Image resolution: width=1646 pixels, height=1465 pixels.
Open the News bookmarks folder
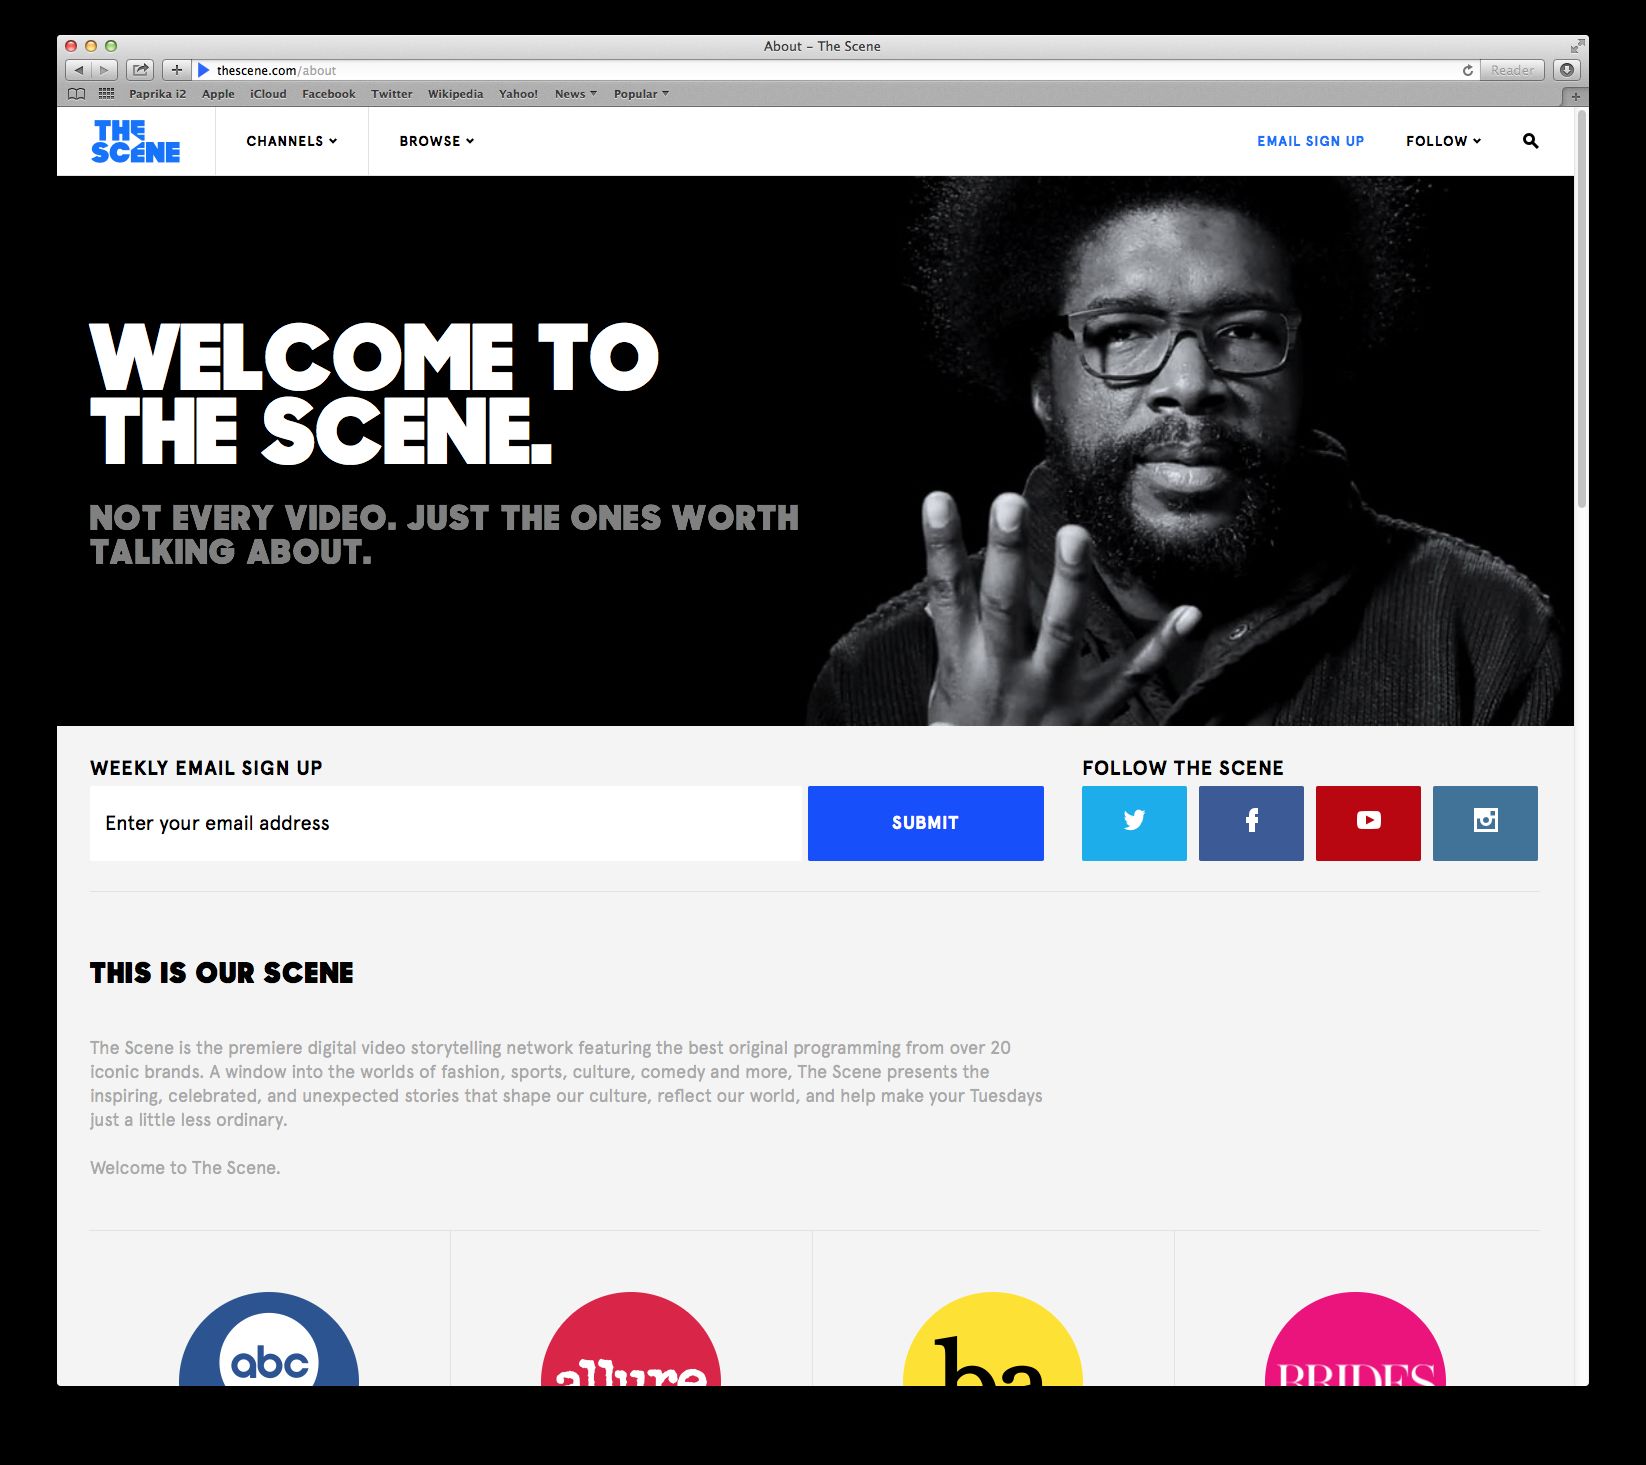click(575, 94)
